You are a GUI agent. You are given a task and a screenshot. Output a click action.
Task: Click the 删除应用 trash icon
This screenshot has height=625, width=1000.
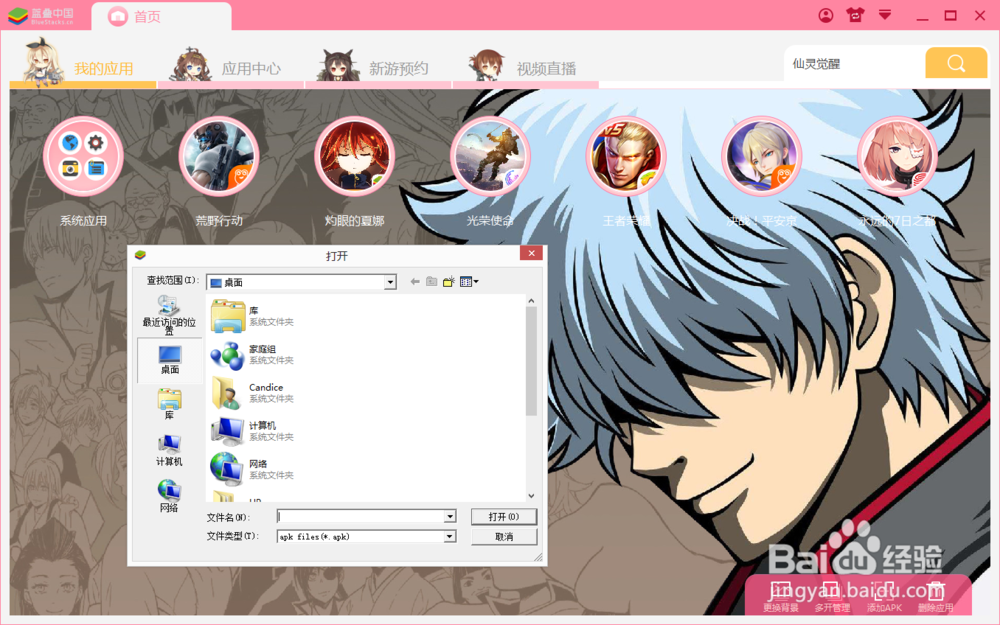coord(936,597)
